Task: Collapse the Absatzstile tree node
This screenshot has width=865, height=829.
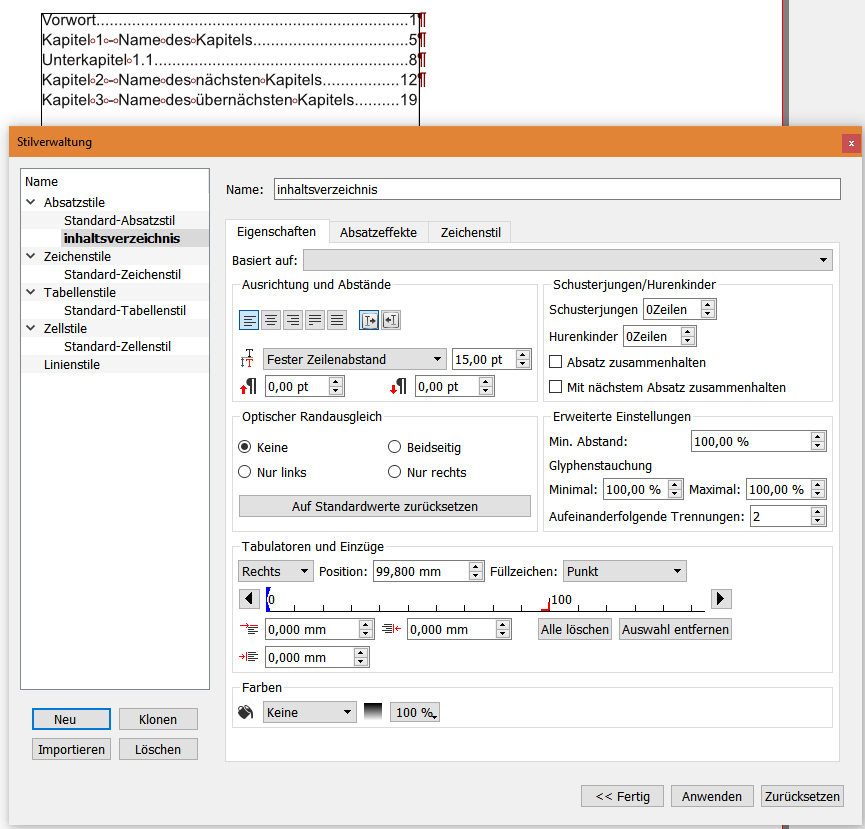Action: click(x=31, y=203)
